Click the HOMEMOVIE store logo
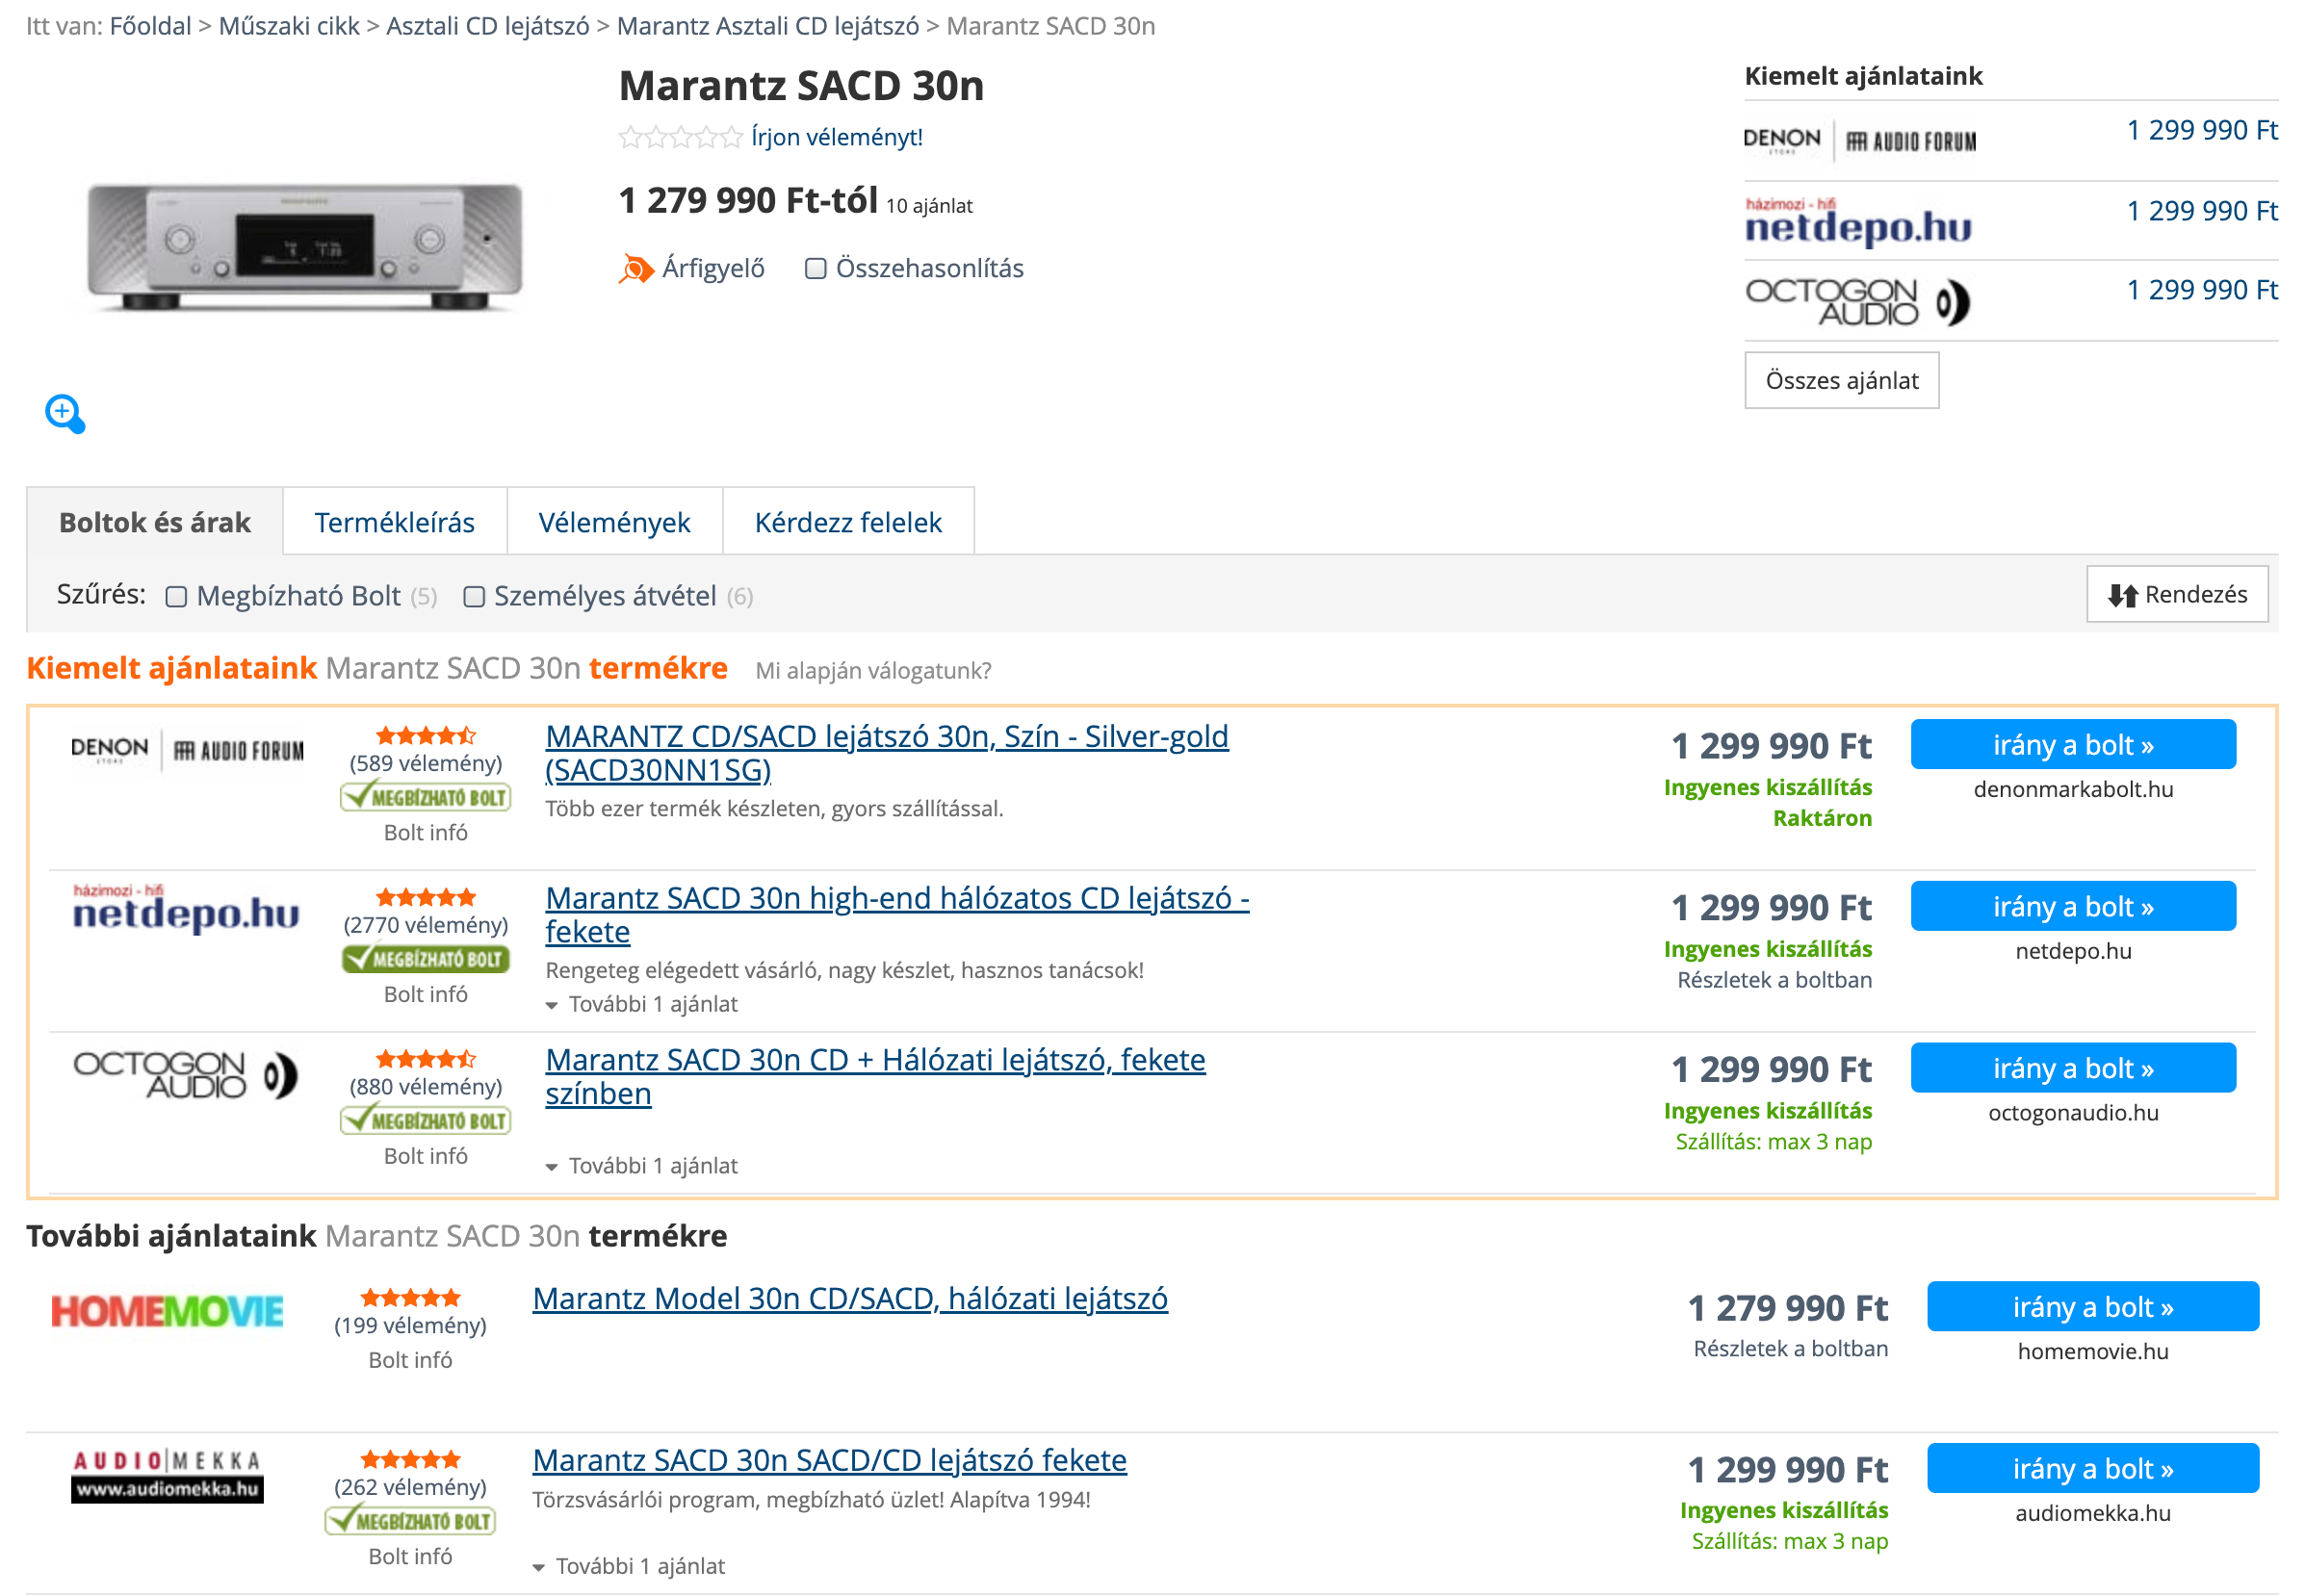 coord(167,1310)
